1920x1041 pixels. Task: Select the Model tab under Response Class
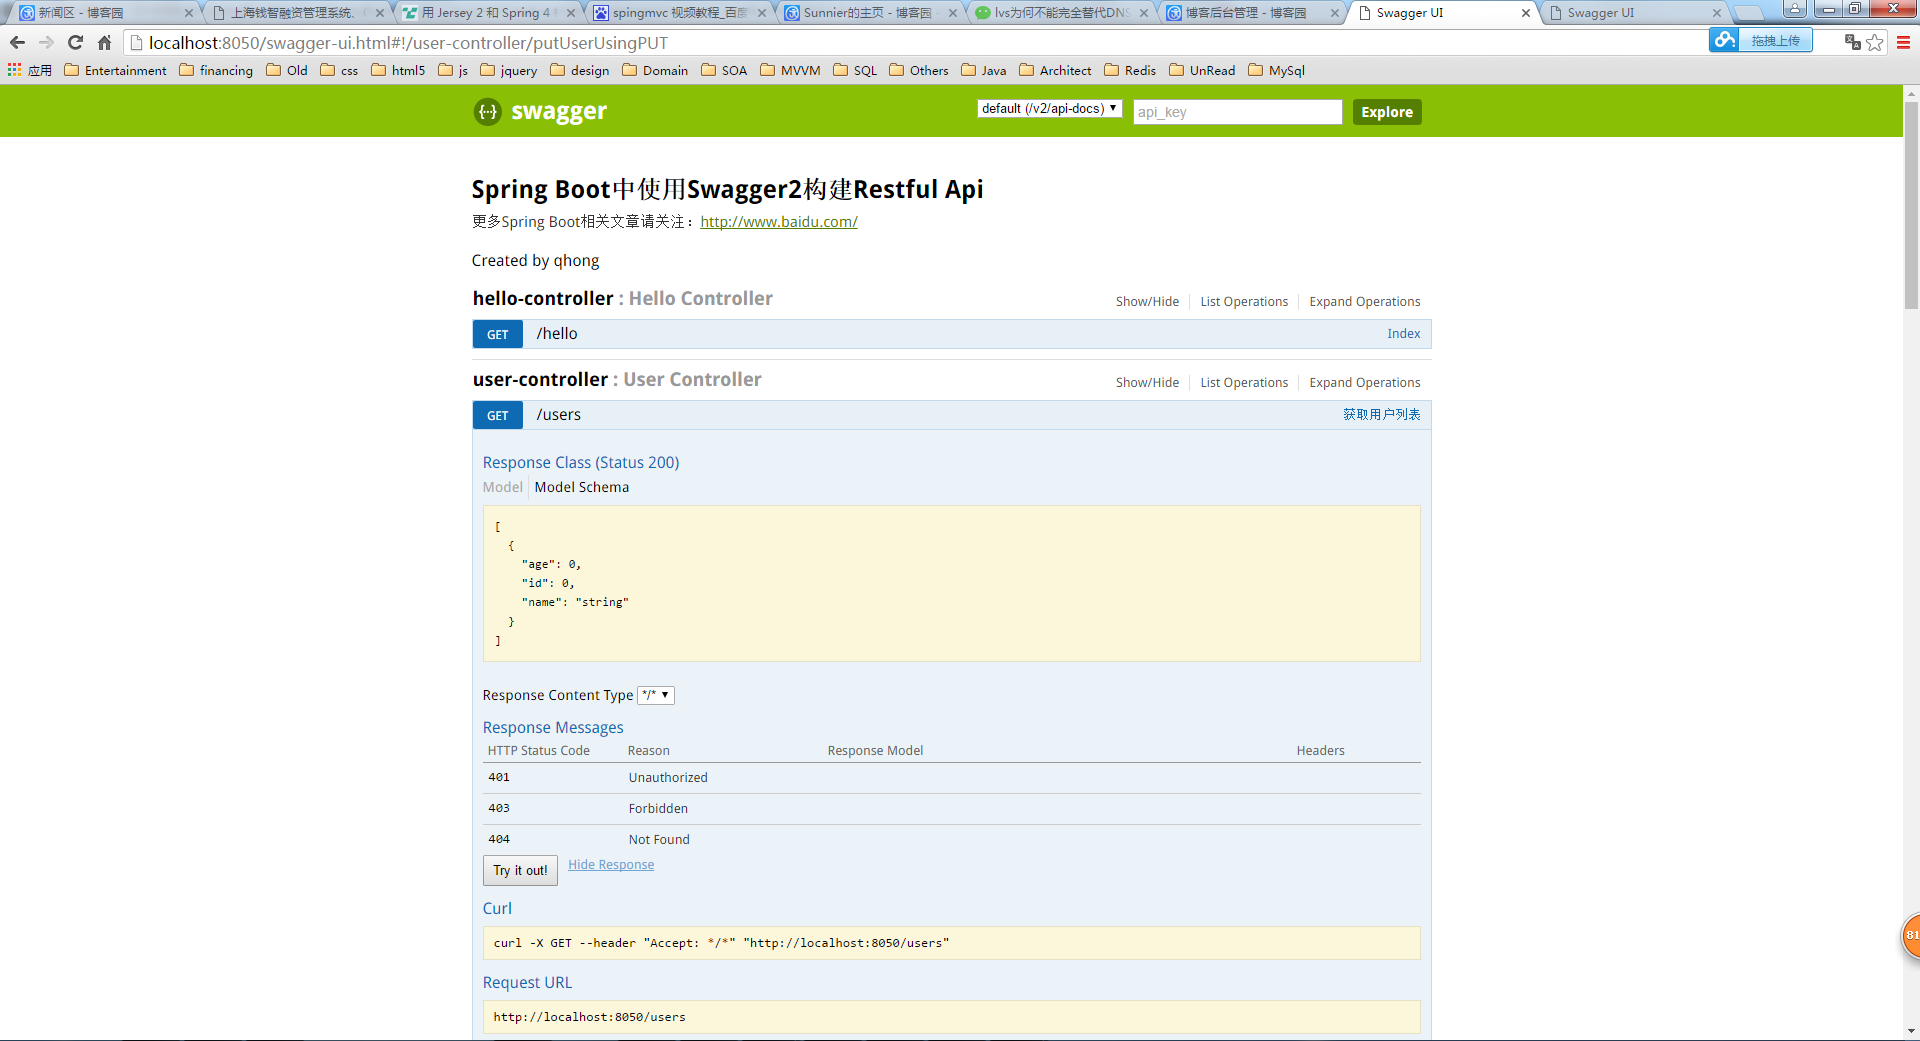tap(502, 487)
